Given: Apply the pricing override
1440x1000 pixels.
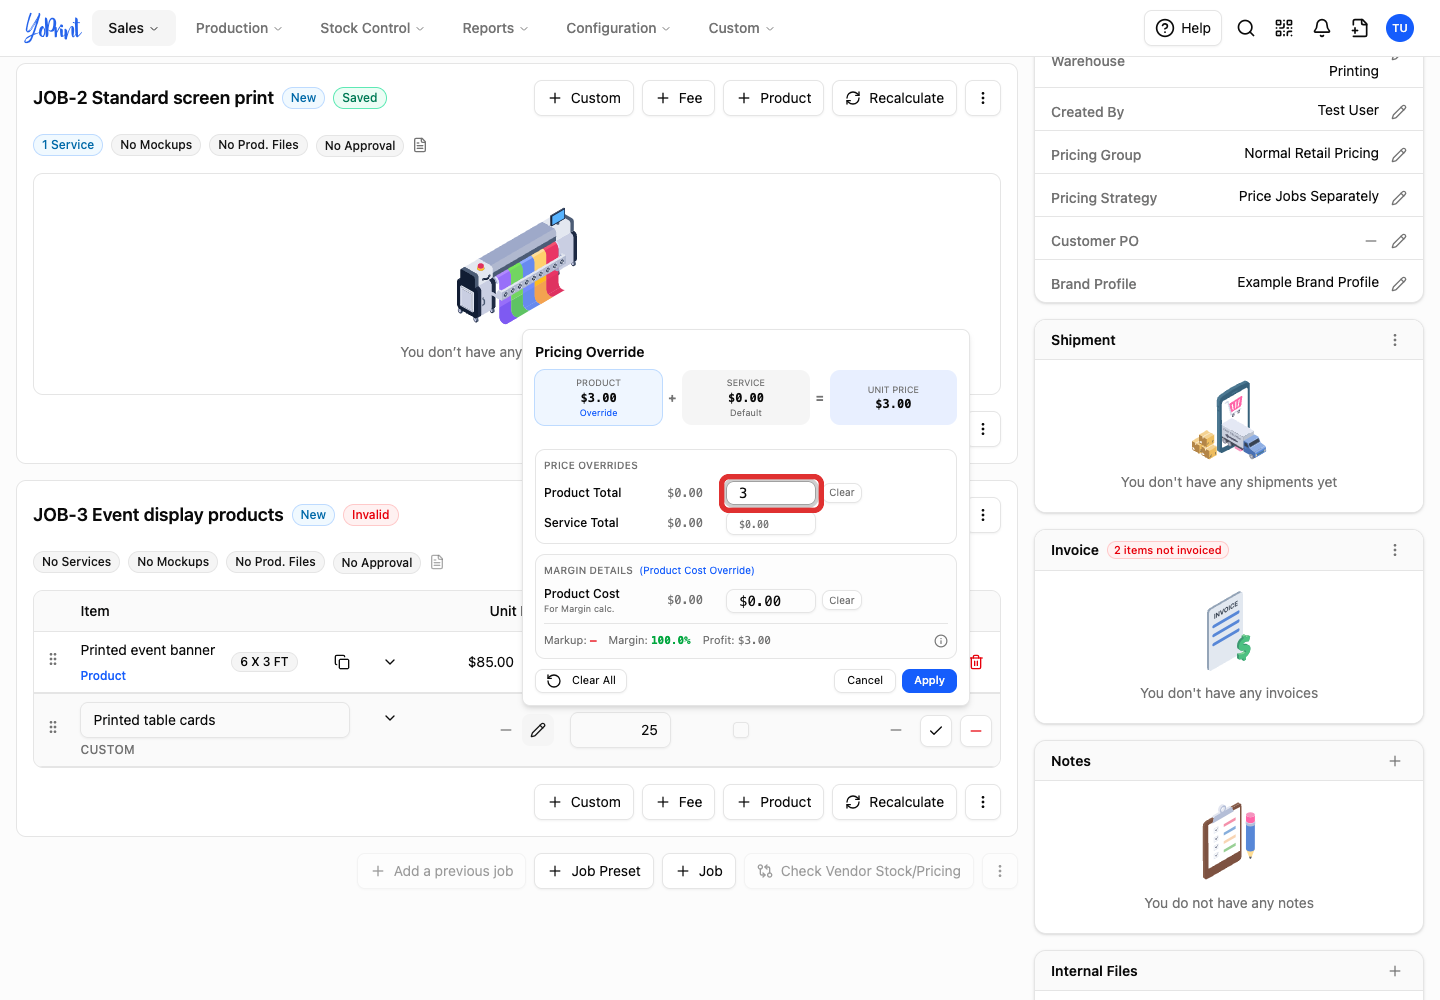Looking at the screenshot, I should click(x=929, y=681).
